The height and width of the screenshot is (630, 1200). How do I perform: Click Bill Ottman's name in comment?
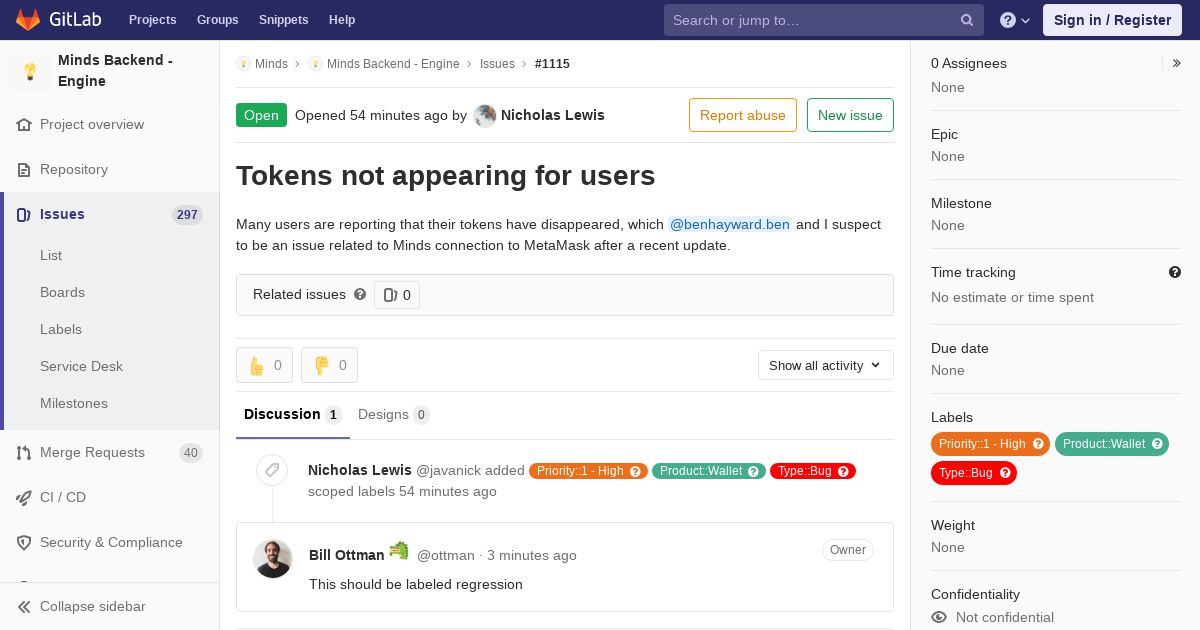[x=347, y=555]
